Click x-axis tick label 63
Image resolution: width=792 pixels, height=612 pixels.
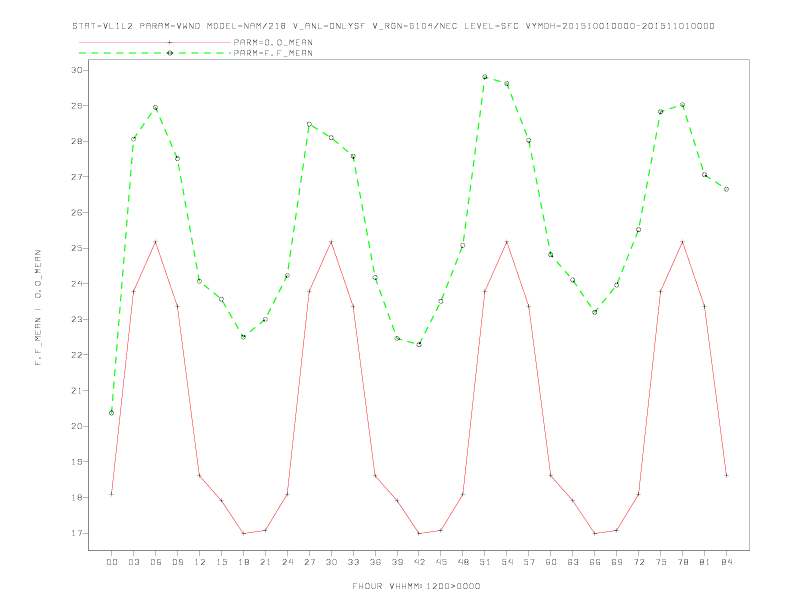pyautogui.click(x=573, y=562)
